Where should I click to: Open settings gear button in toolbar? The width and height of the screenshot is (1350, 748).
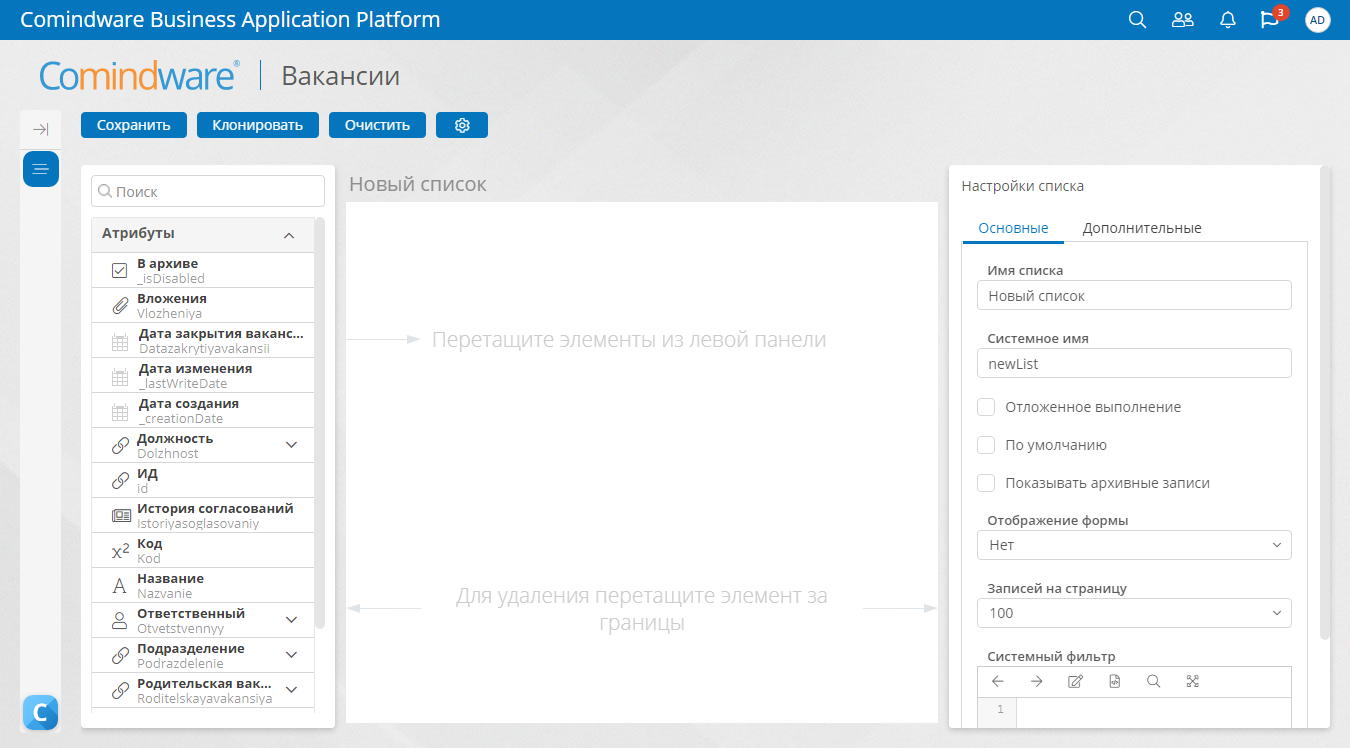pyautogui.click(x=462, y=125)
